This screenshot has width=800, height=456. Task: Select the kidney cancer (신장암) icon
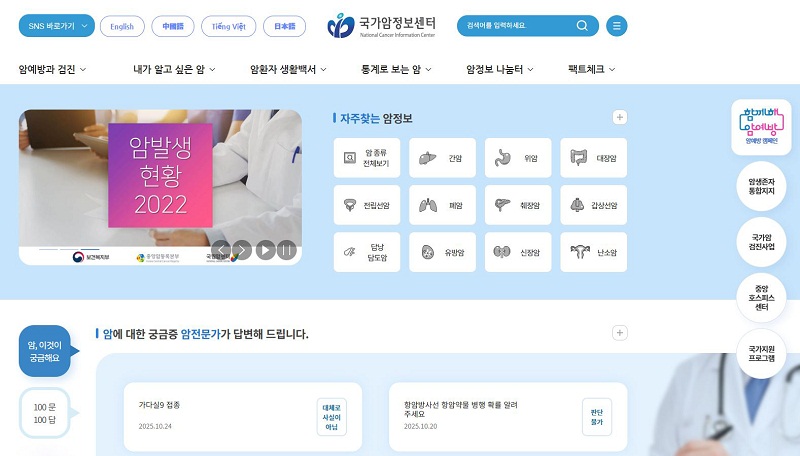(x=502, y=252)
